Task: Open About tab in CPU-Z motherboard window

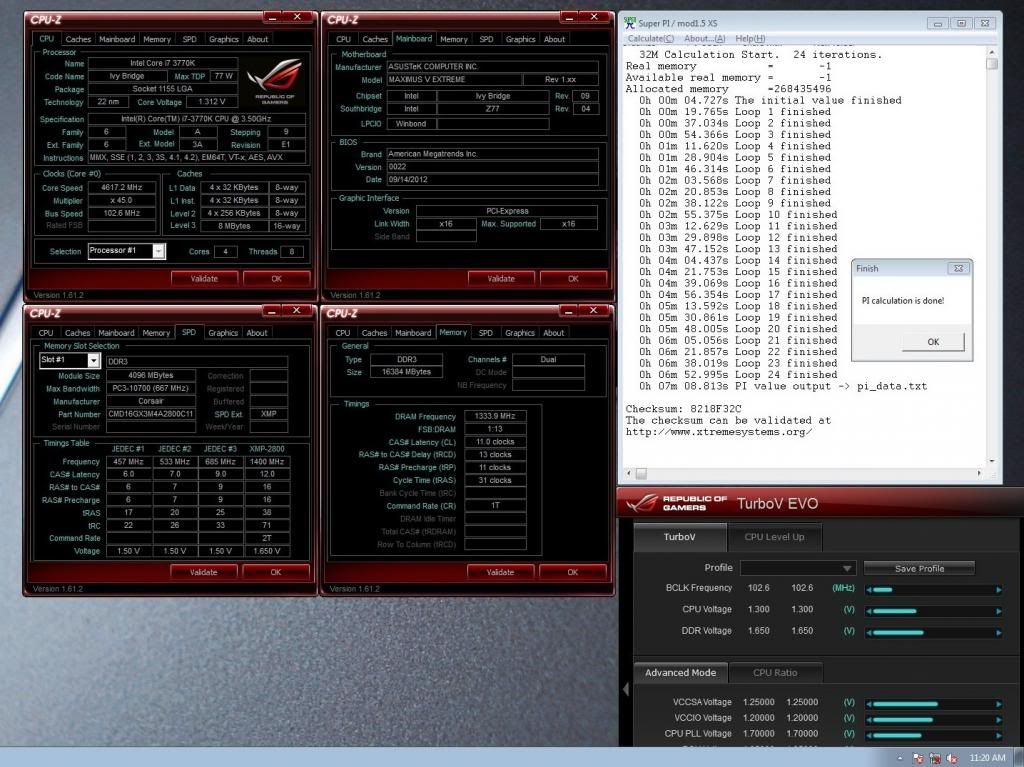Action: (554, 39)
